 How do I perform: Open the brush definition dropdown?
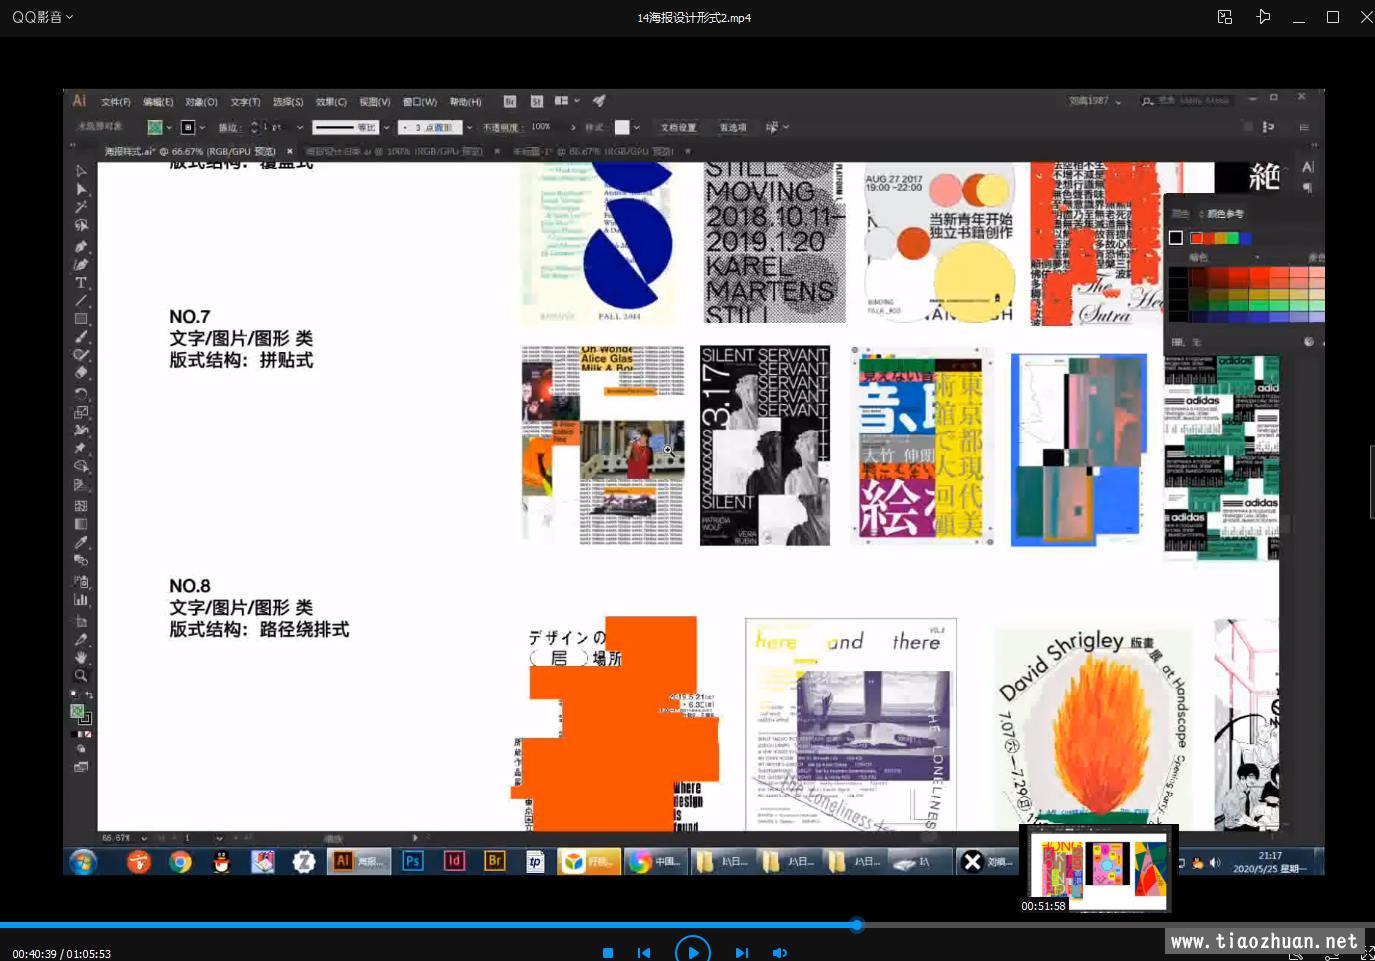point(469,127)
